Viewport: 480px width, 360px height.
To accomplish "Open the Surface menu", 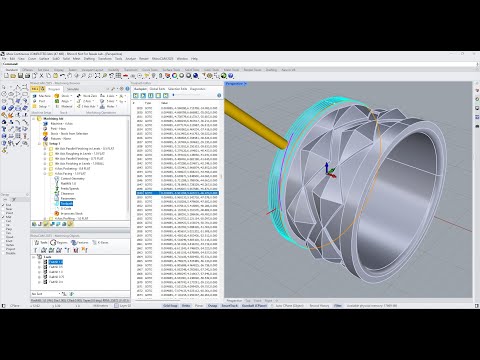I will click(44, 59).
